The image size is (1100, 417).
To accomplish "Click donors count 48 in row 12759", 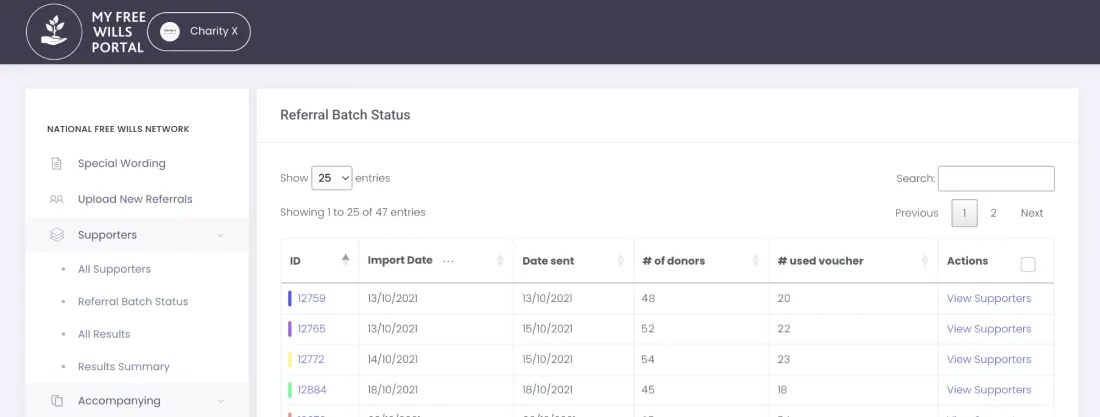I will 648,298.
